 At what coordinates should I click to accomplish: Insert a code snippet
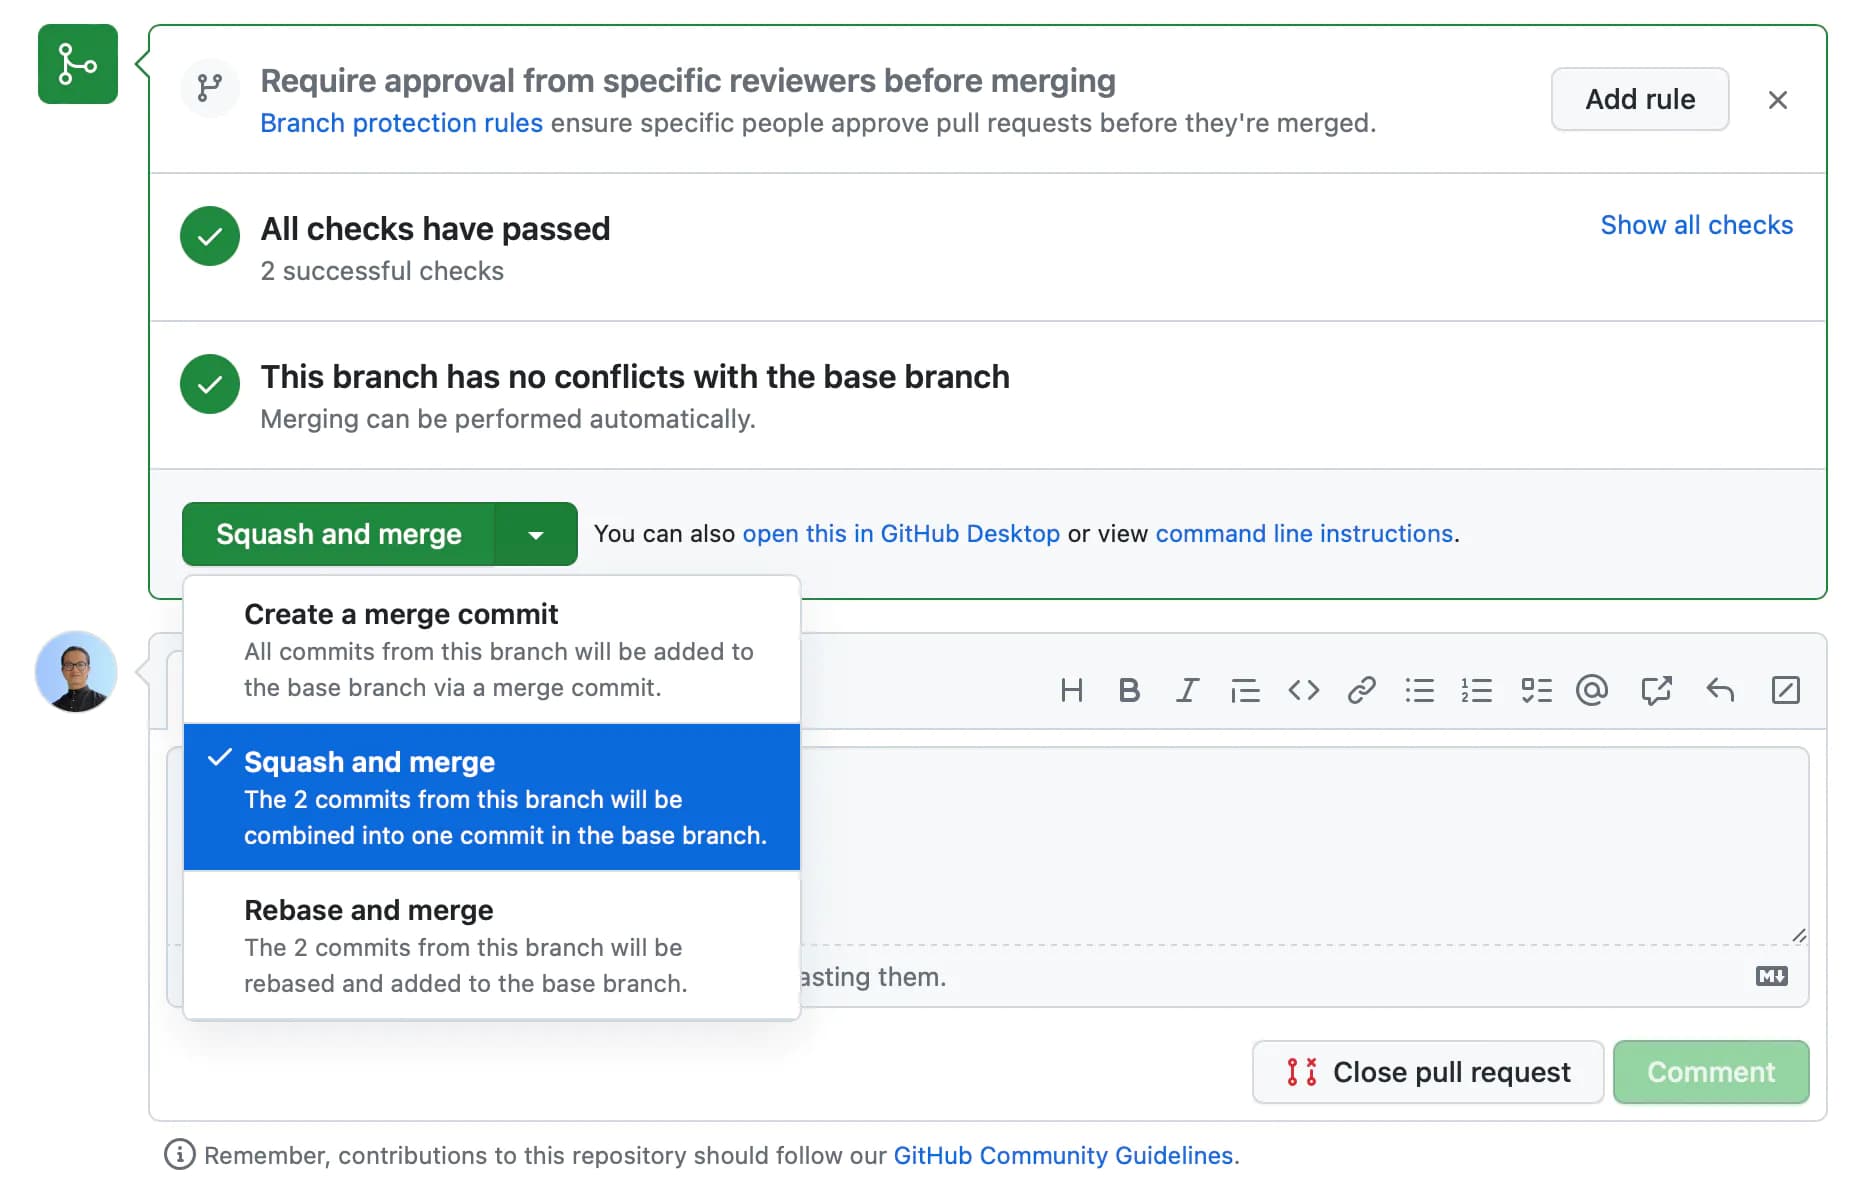pos(1303,690)
